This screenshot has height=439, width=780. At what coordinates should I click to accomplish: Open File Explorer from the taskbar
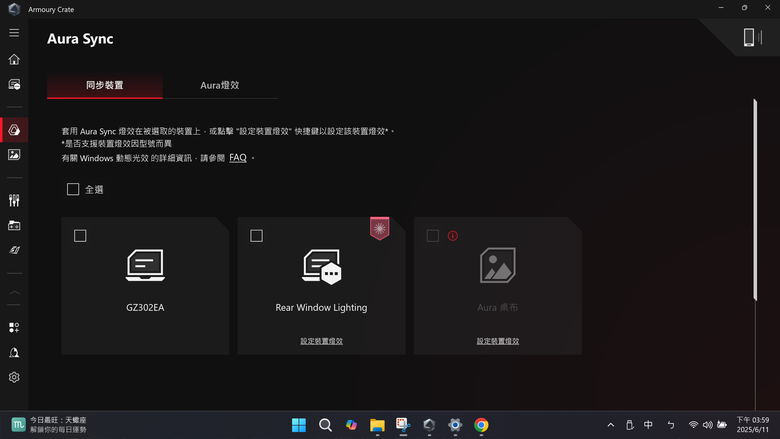[x=377, y=425]
